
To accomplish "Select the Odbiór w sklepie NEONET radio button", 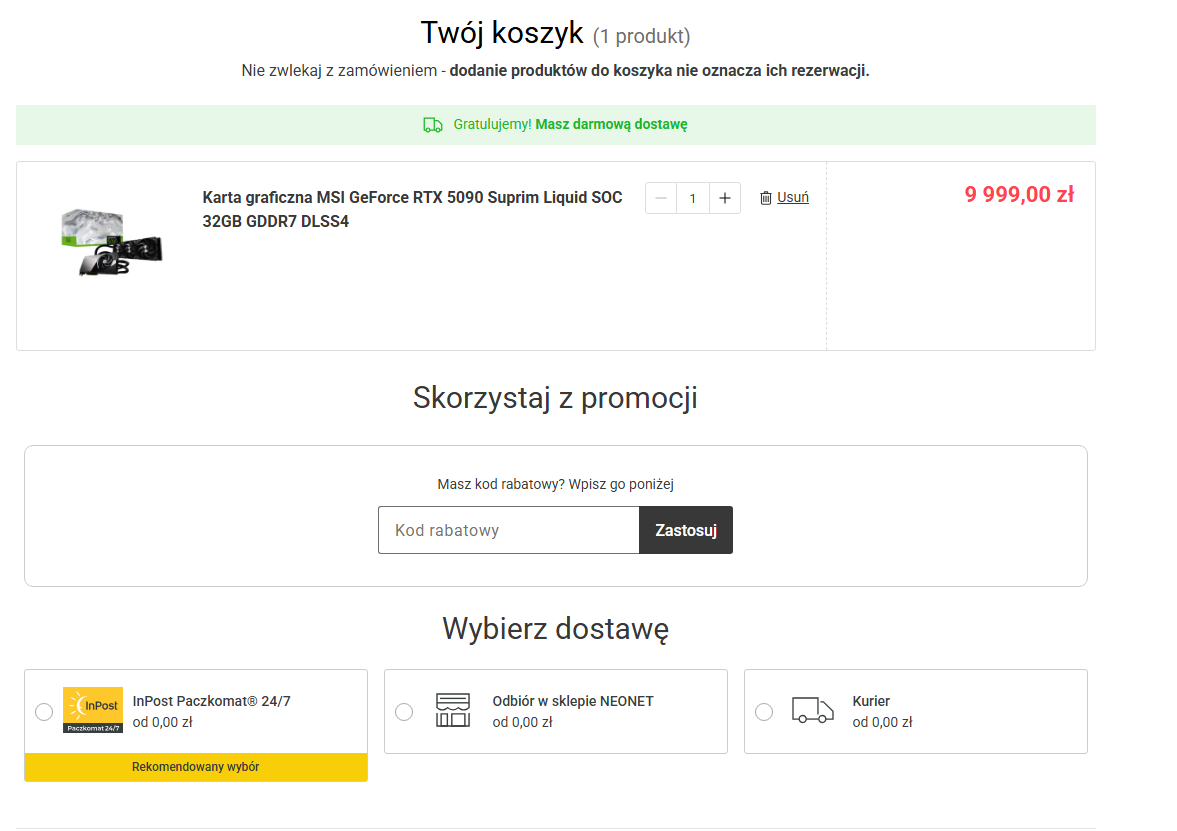I will [404, 712].
